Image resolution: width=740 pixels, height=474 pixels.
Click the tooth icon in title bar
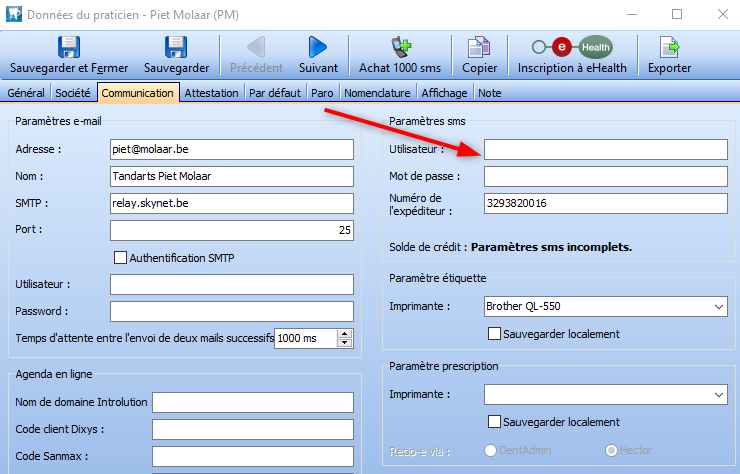(x=13, y=14)
